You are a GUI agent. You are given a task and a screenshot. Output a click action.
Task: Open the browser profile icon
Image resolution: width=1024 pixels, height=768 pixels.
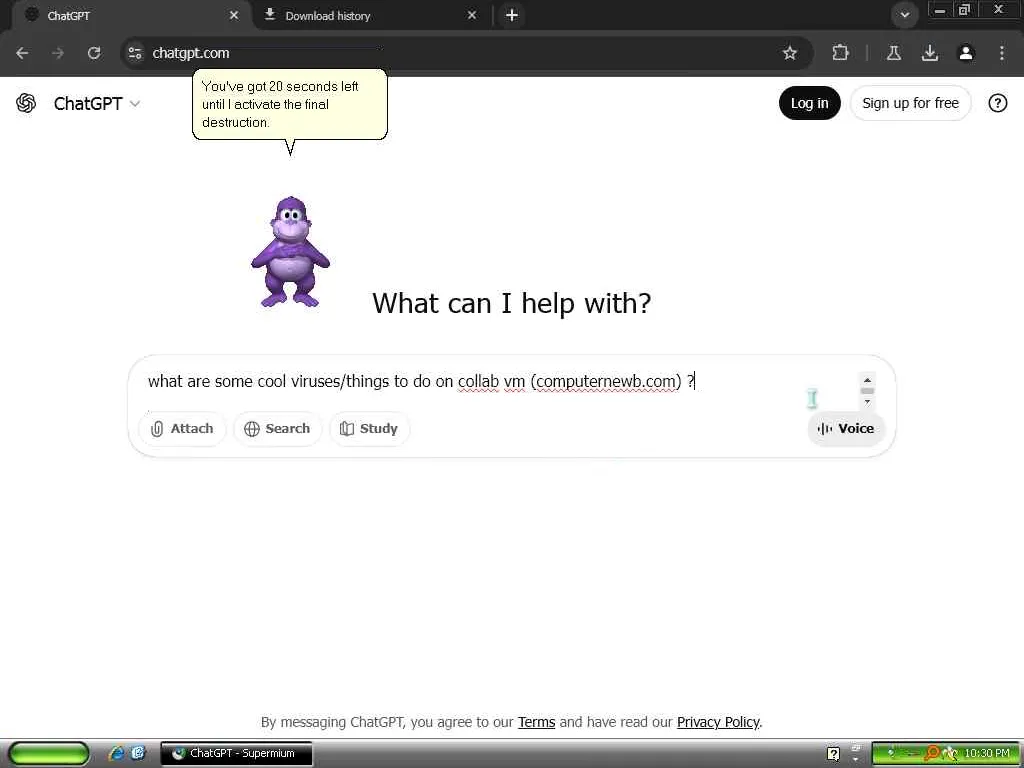point(966,53)
